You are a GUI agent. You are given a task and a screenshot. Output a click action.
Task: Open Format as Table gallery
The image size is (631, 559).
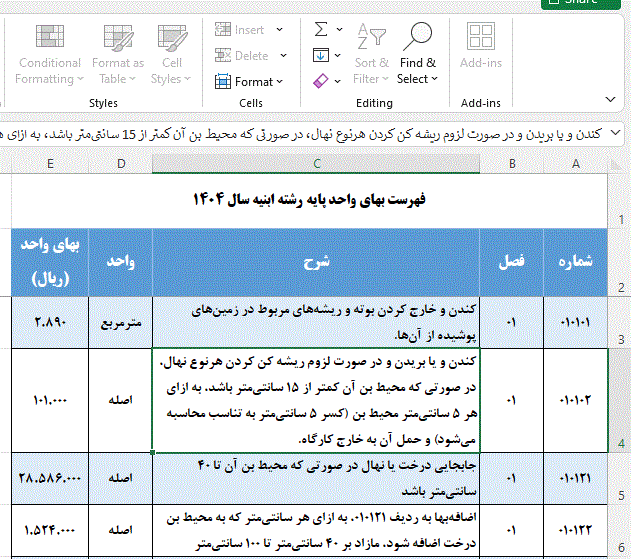click(118, 55)
